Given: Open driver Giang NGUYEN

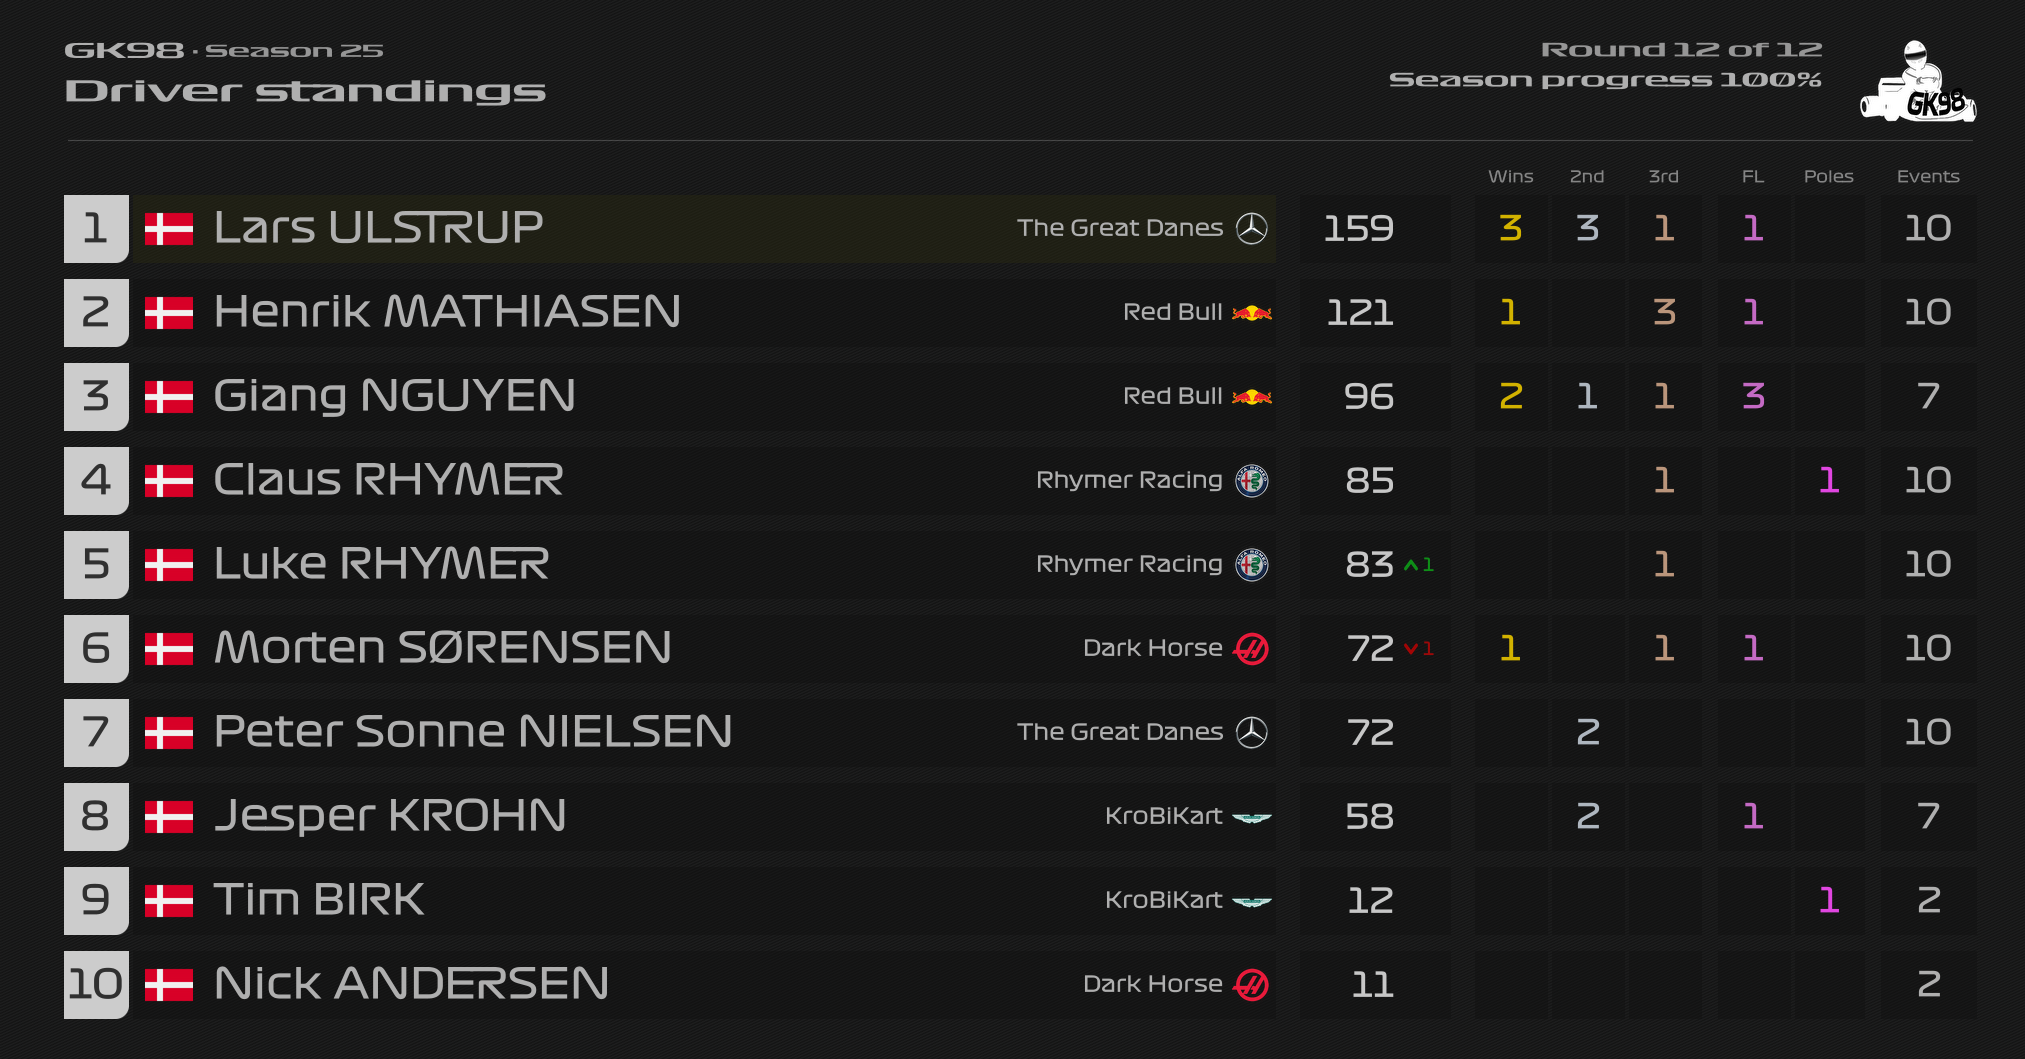Looking at the screenshot, I should click(x=394, y=396).
